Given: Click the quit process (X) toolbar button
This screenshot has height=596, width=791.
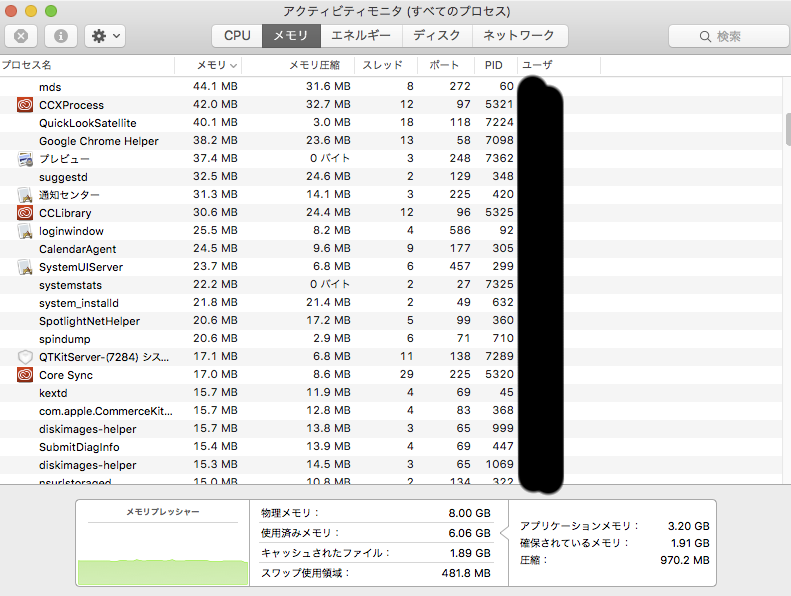Looking at the screenshot, I should tap(21, 36).
